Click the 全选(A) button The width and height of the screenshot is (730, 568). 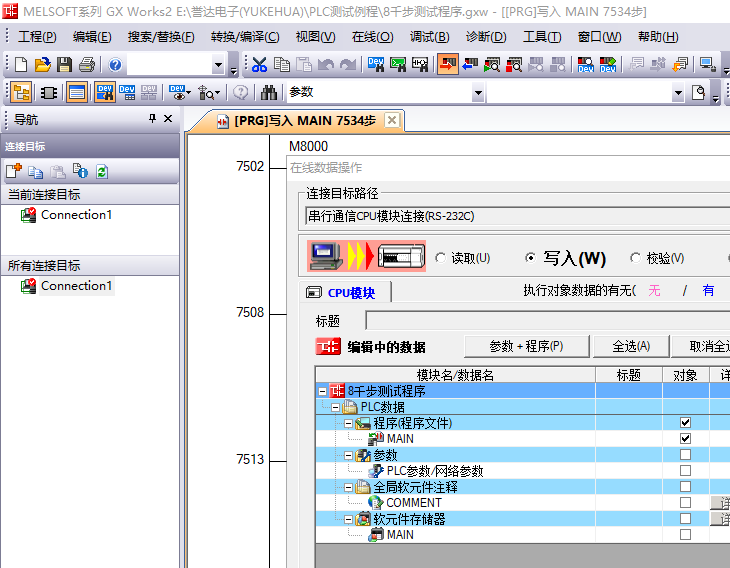(x=631, y=346)
